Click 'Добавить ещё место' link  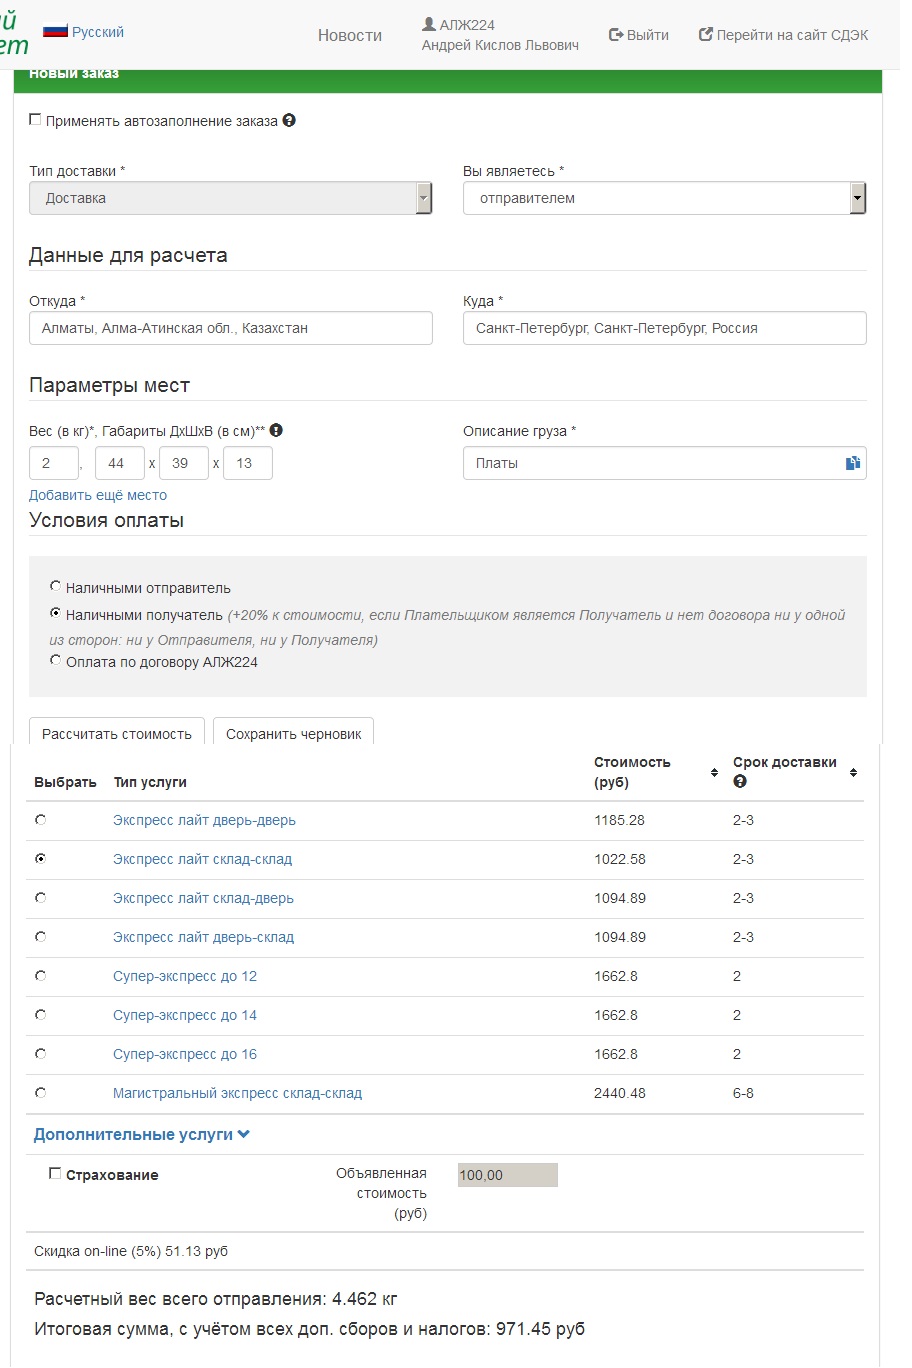pyautogui.click(x=98, y=495)
